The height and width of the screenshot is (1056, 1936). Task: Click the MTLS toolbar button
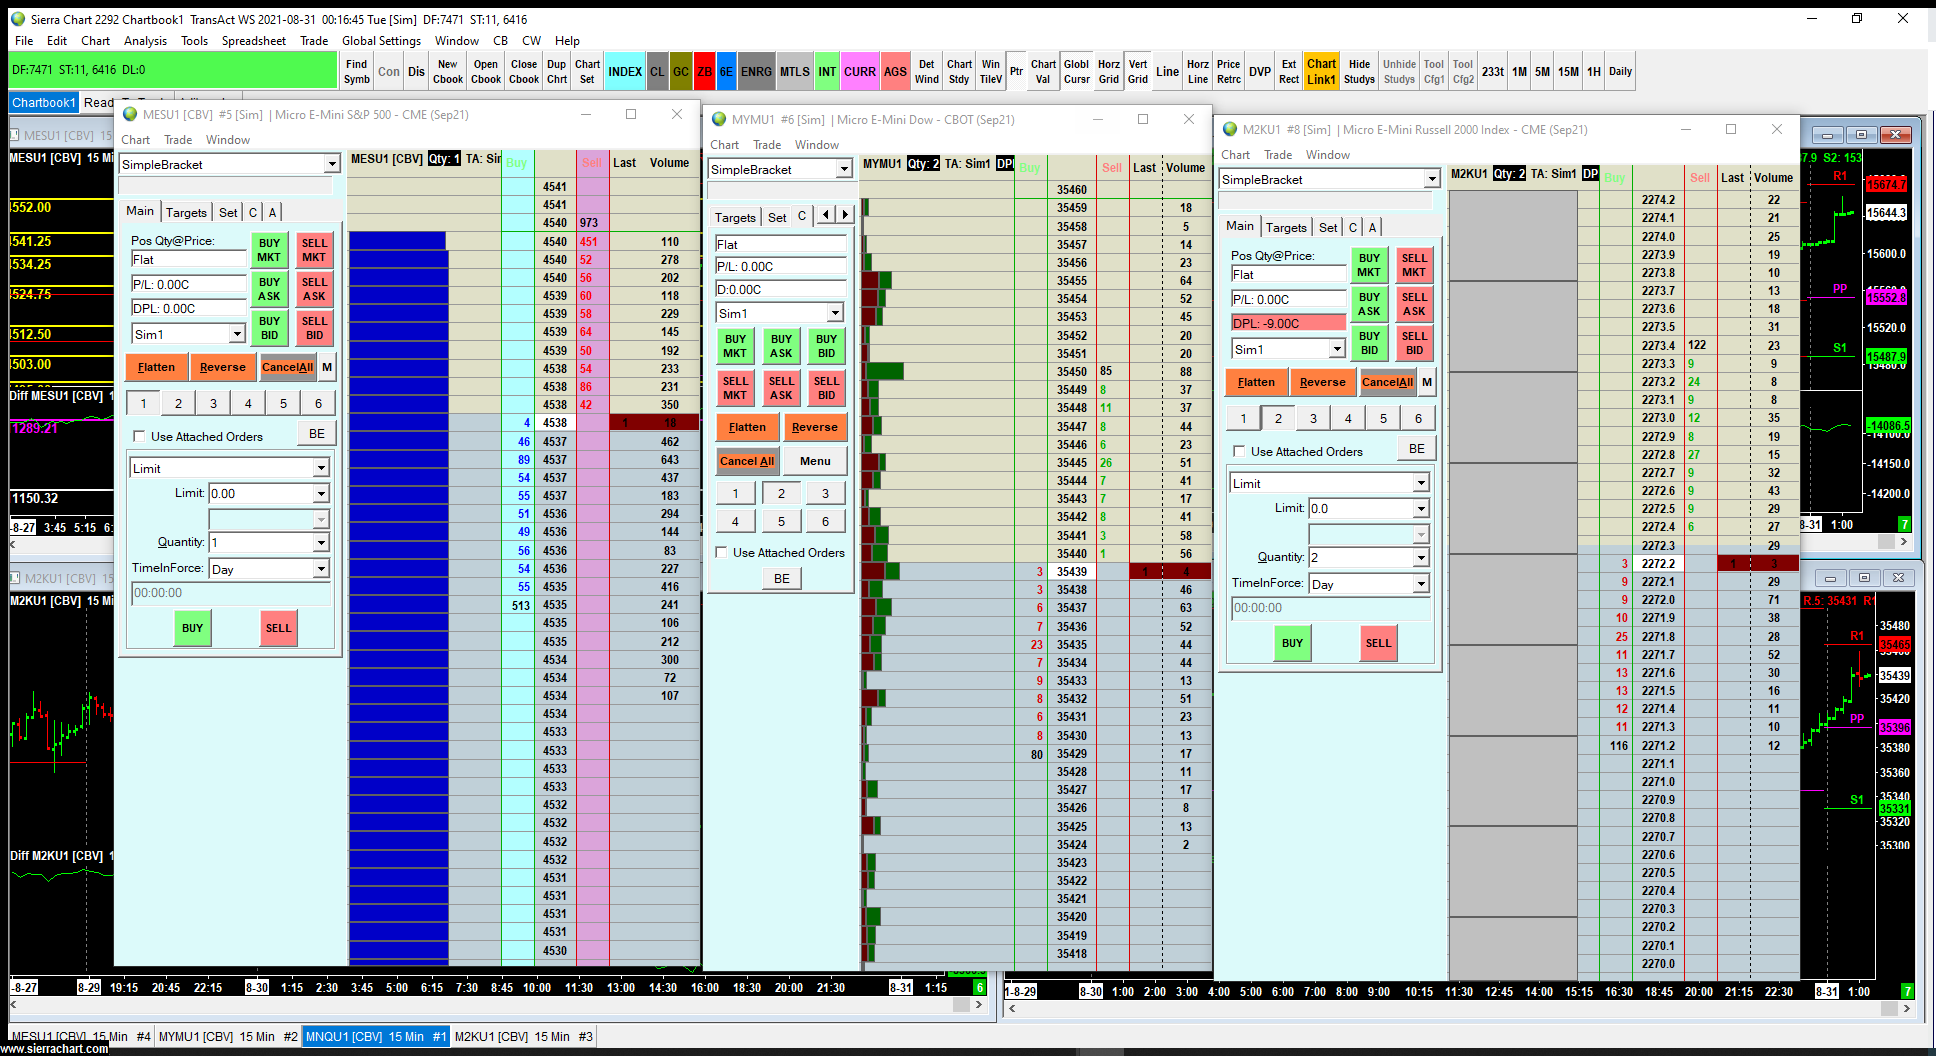pos(795,71)
